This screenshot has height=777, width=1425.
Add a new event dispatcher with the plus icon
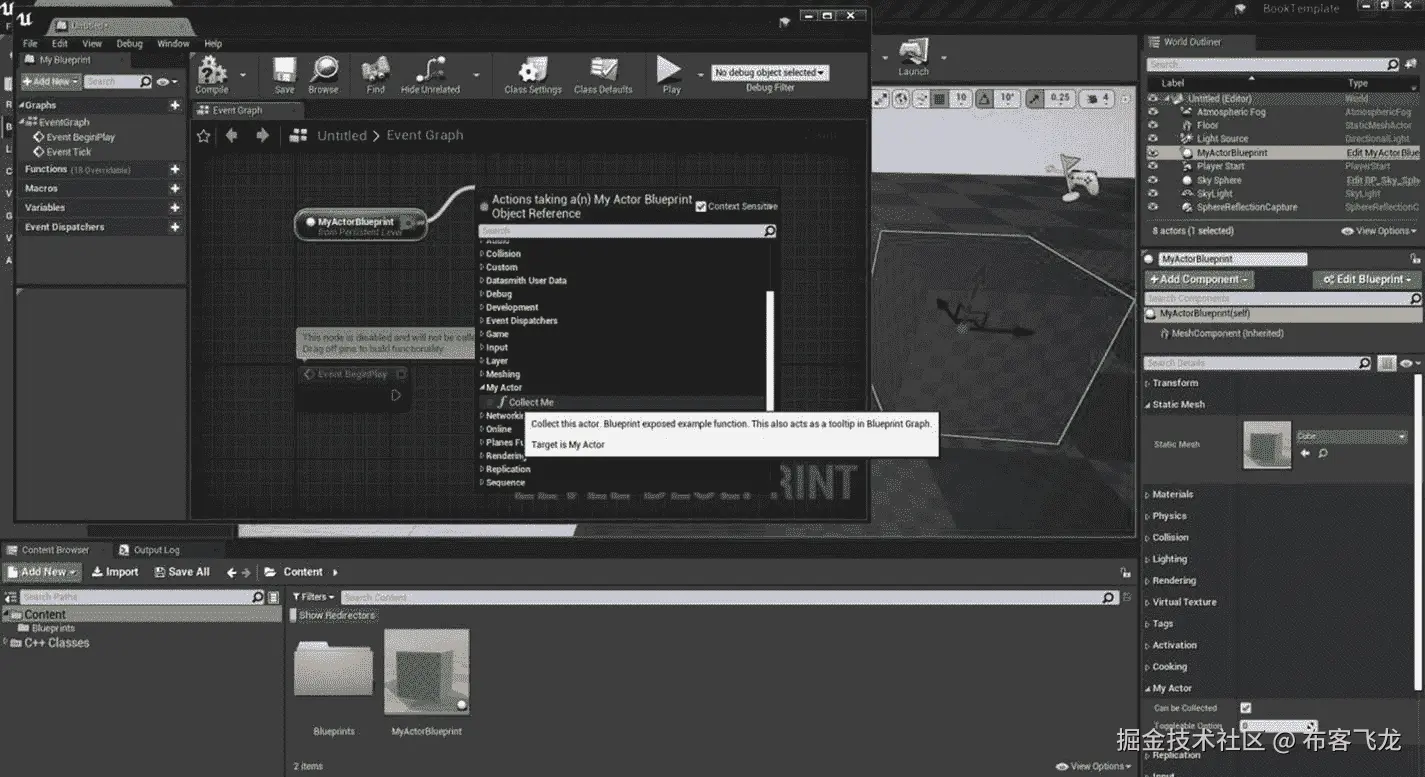(175, 227)
